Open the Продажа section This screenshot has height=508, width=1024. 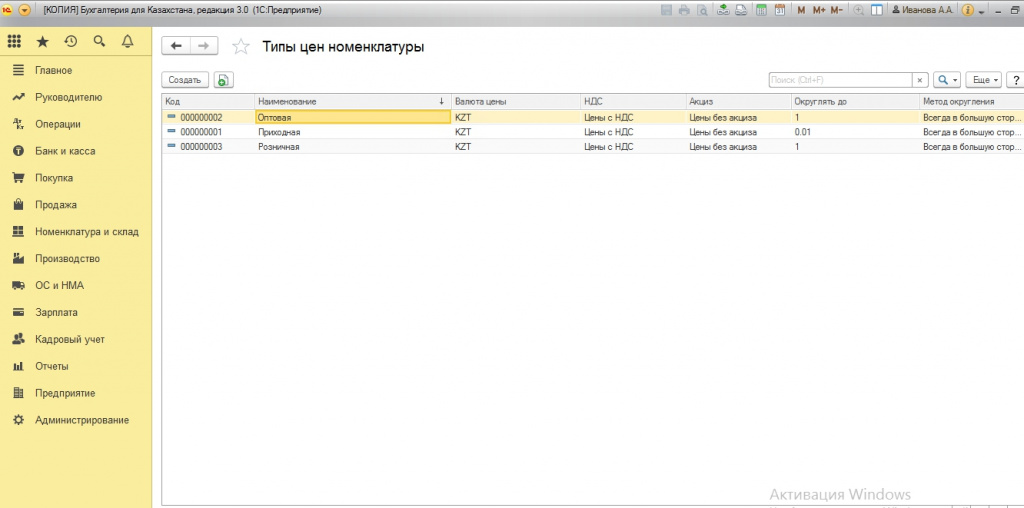point(56,205)
